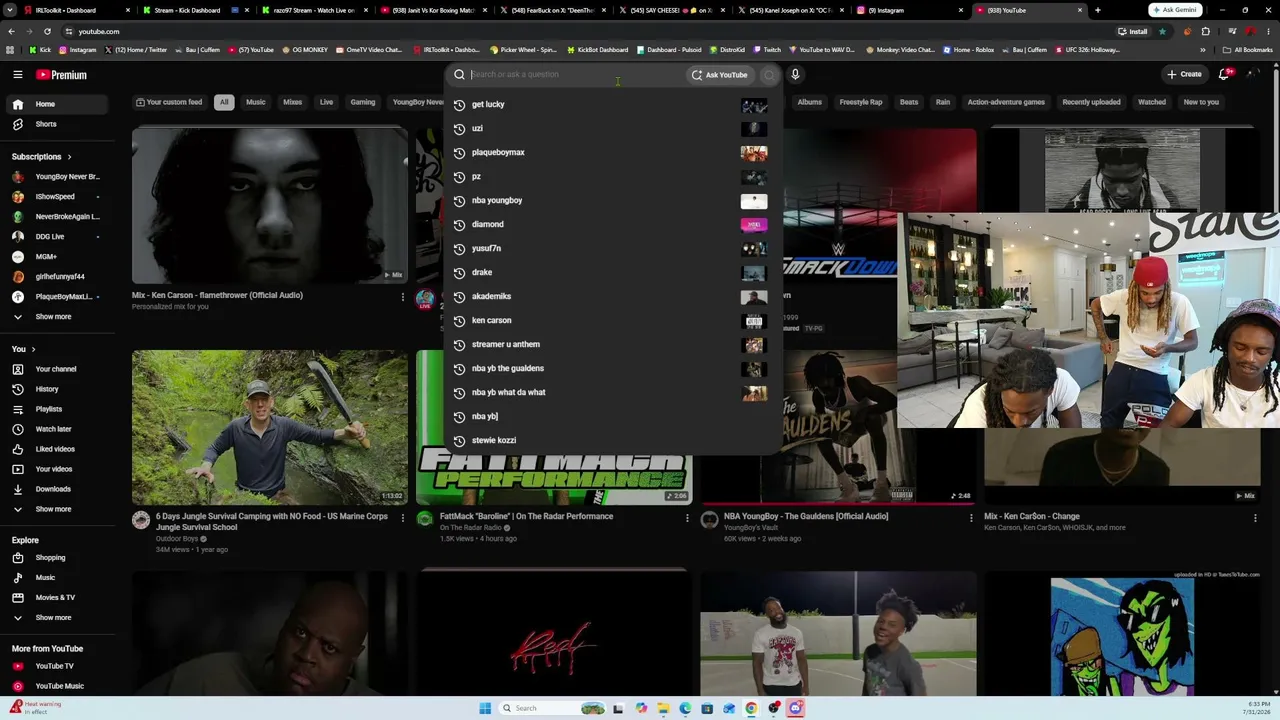Open Discord from the taskbar
Screen dimensions: 1280x720
point(795,708)
